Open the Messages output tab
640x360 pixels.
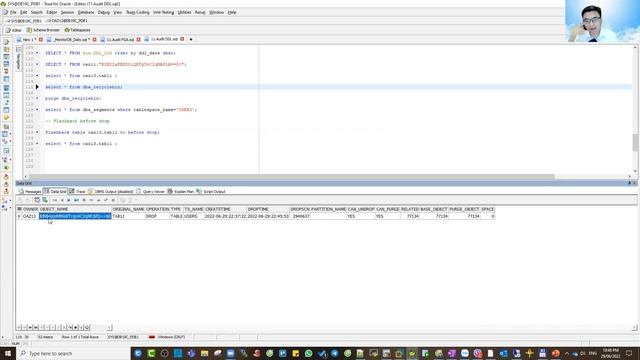pyautogui.click(x=30, y=191)
